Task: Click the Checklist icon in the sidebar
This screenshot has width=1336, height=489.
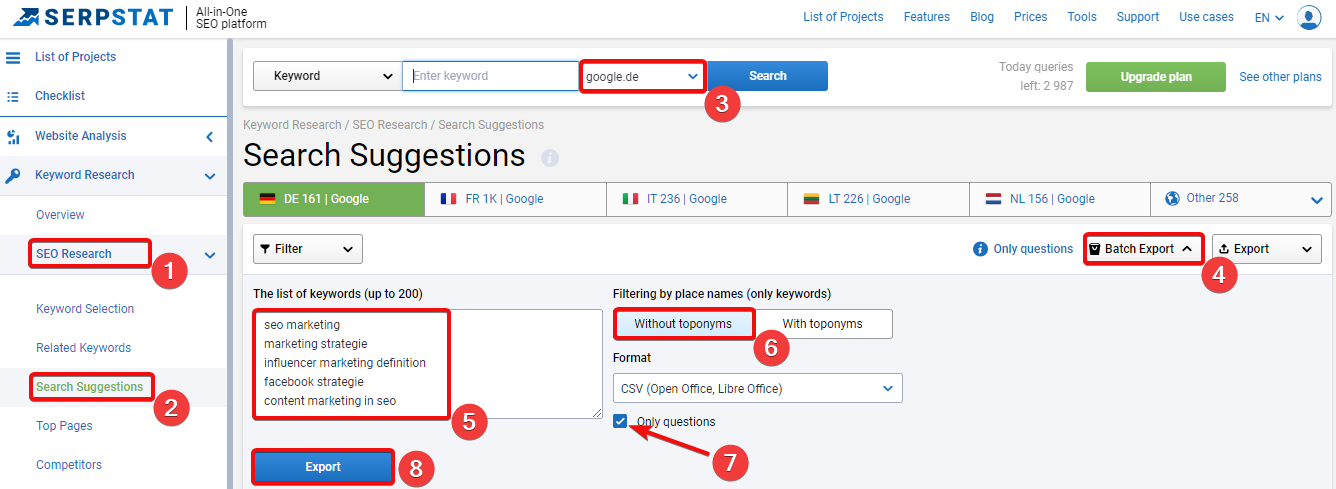Action: pyautogui.click(x=13, y=96)
